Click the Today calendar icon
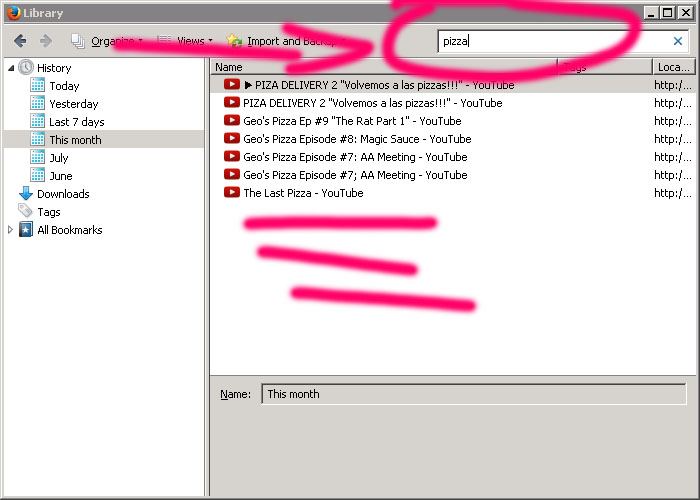This screenshot has height=500, width=700. click(38, 85)
